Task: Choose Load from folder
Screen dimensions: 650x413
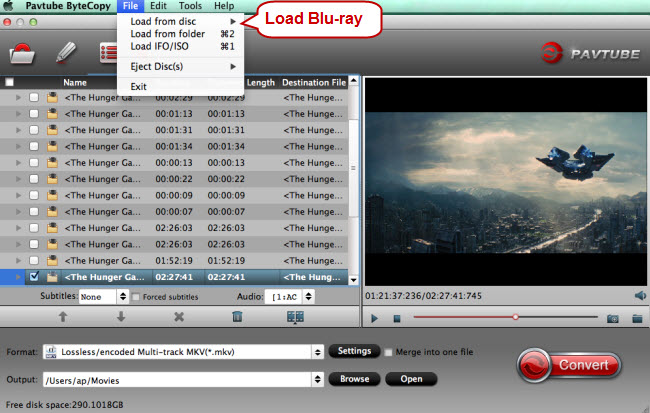Action: (181, 34)
